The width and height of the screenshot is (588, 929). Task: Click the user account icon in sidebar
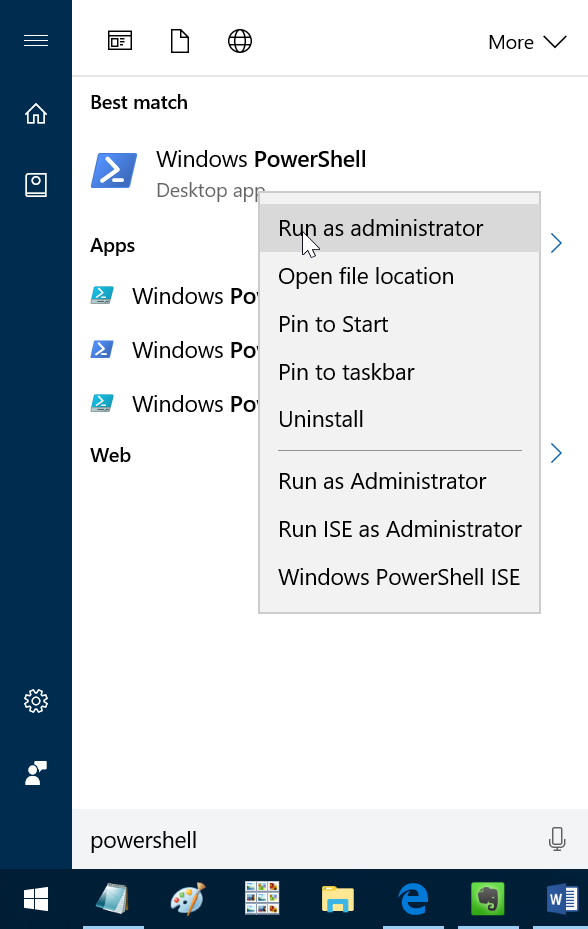pyautogui.click(x=36, y=773)
